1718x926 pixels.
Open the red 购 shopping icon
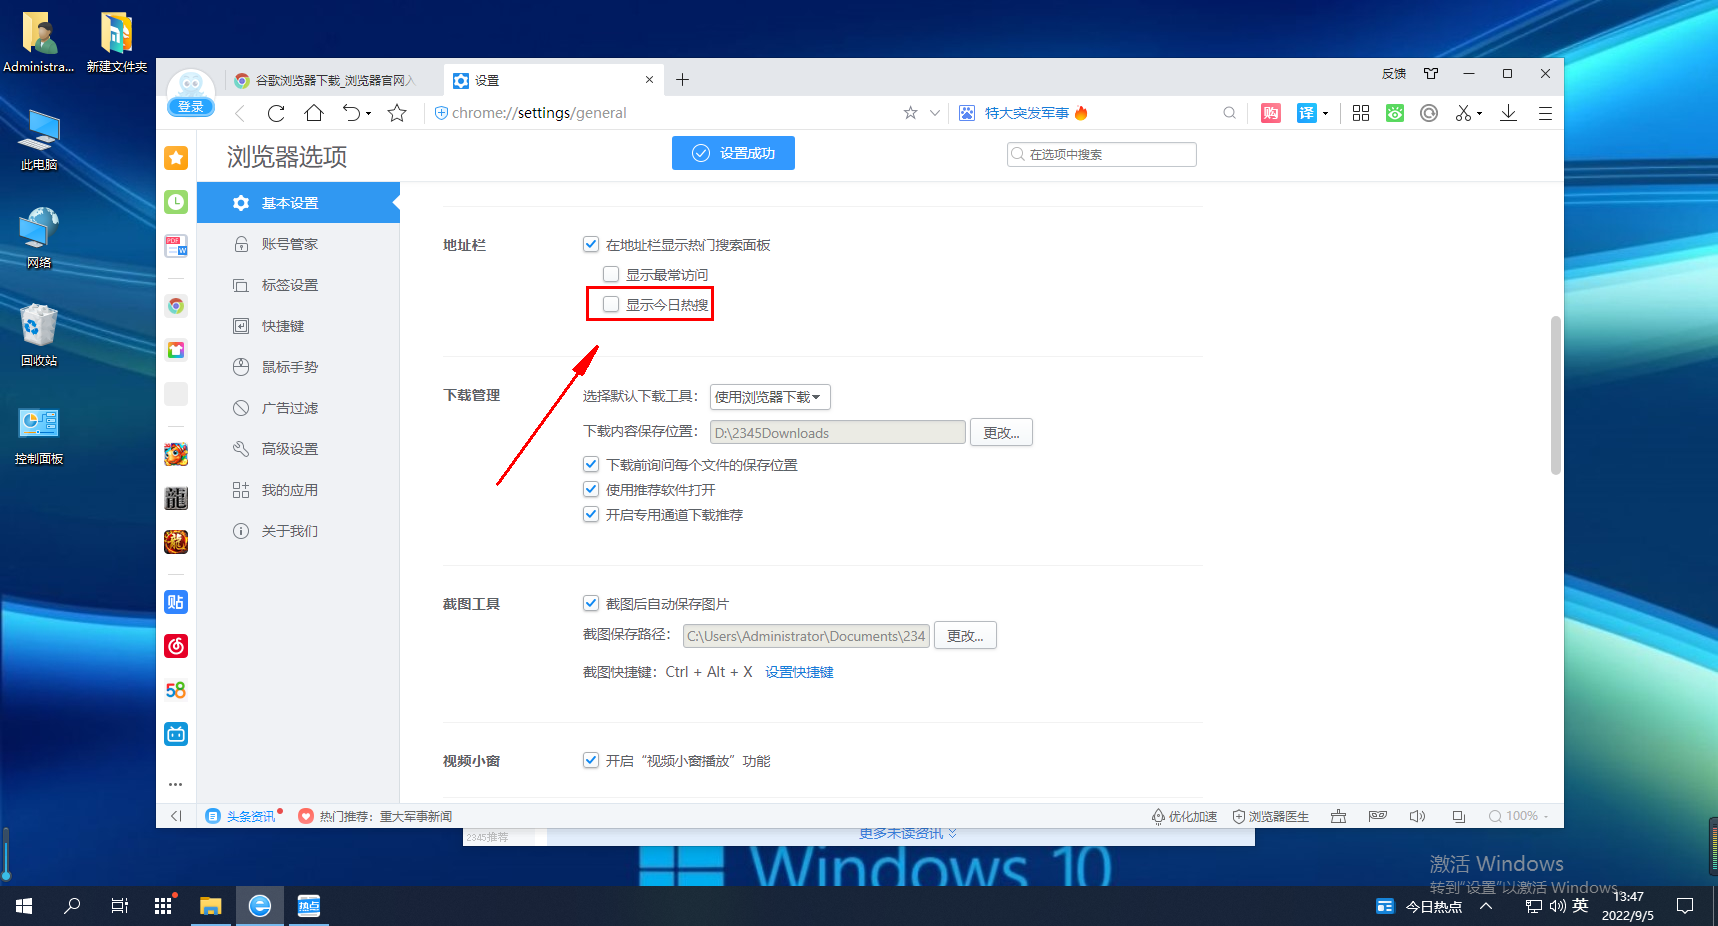coord(1271,113)
